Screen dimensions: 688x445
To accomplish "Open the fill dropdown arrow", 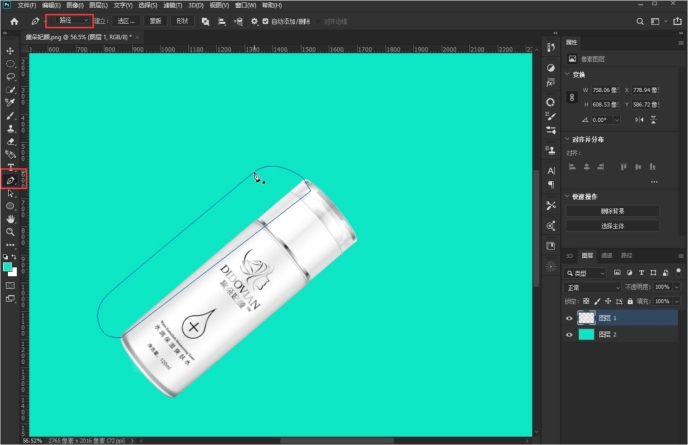I will 677,301.
